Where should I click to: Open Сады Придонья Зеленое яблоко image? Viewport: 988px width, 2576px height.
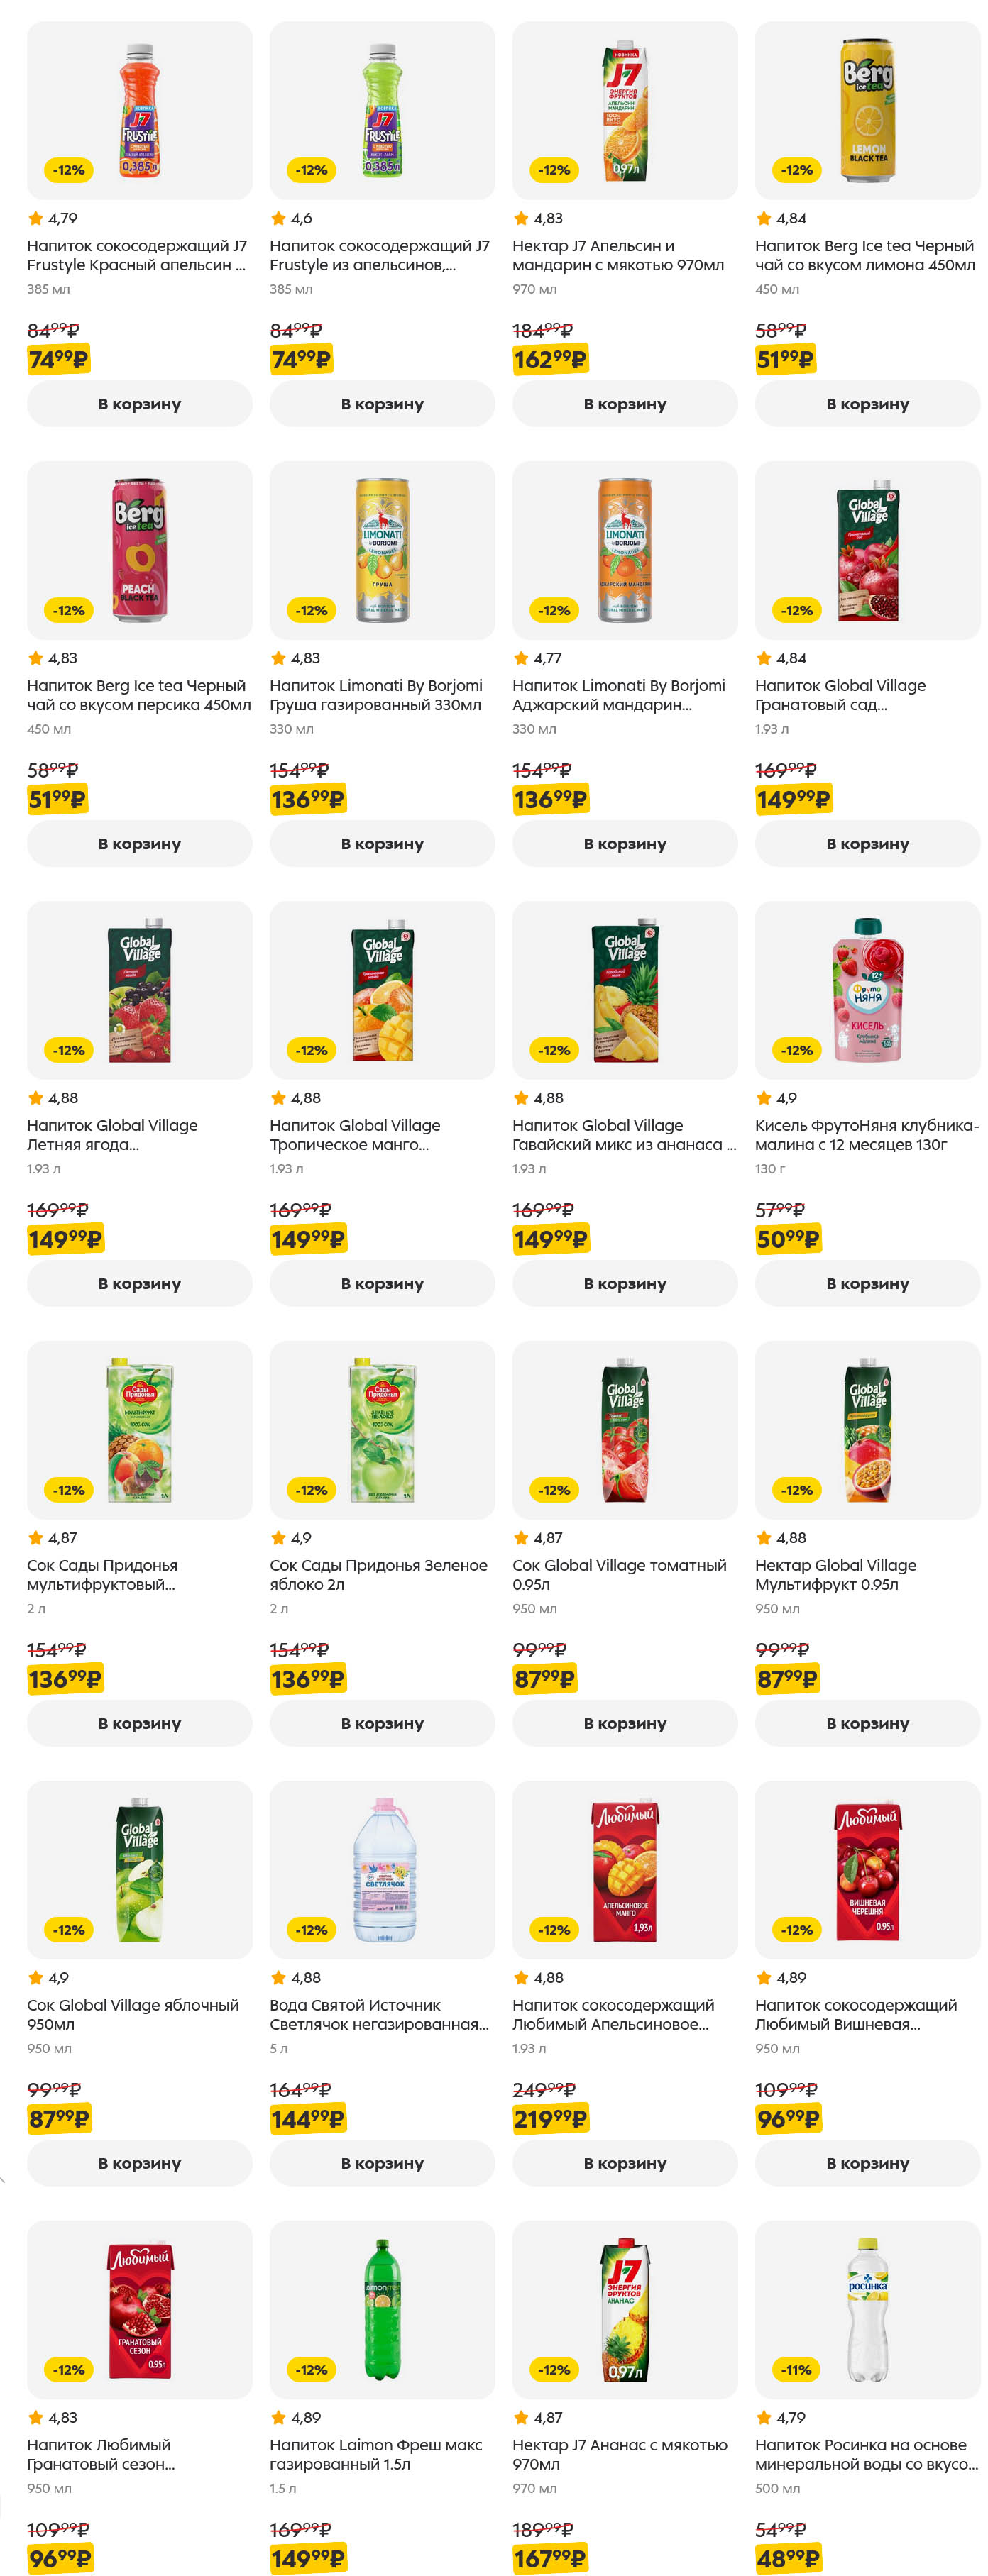coord(382,1429)
